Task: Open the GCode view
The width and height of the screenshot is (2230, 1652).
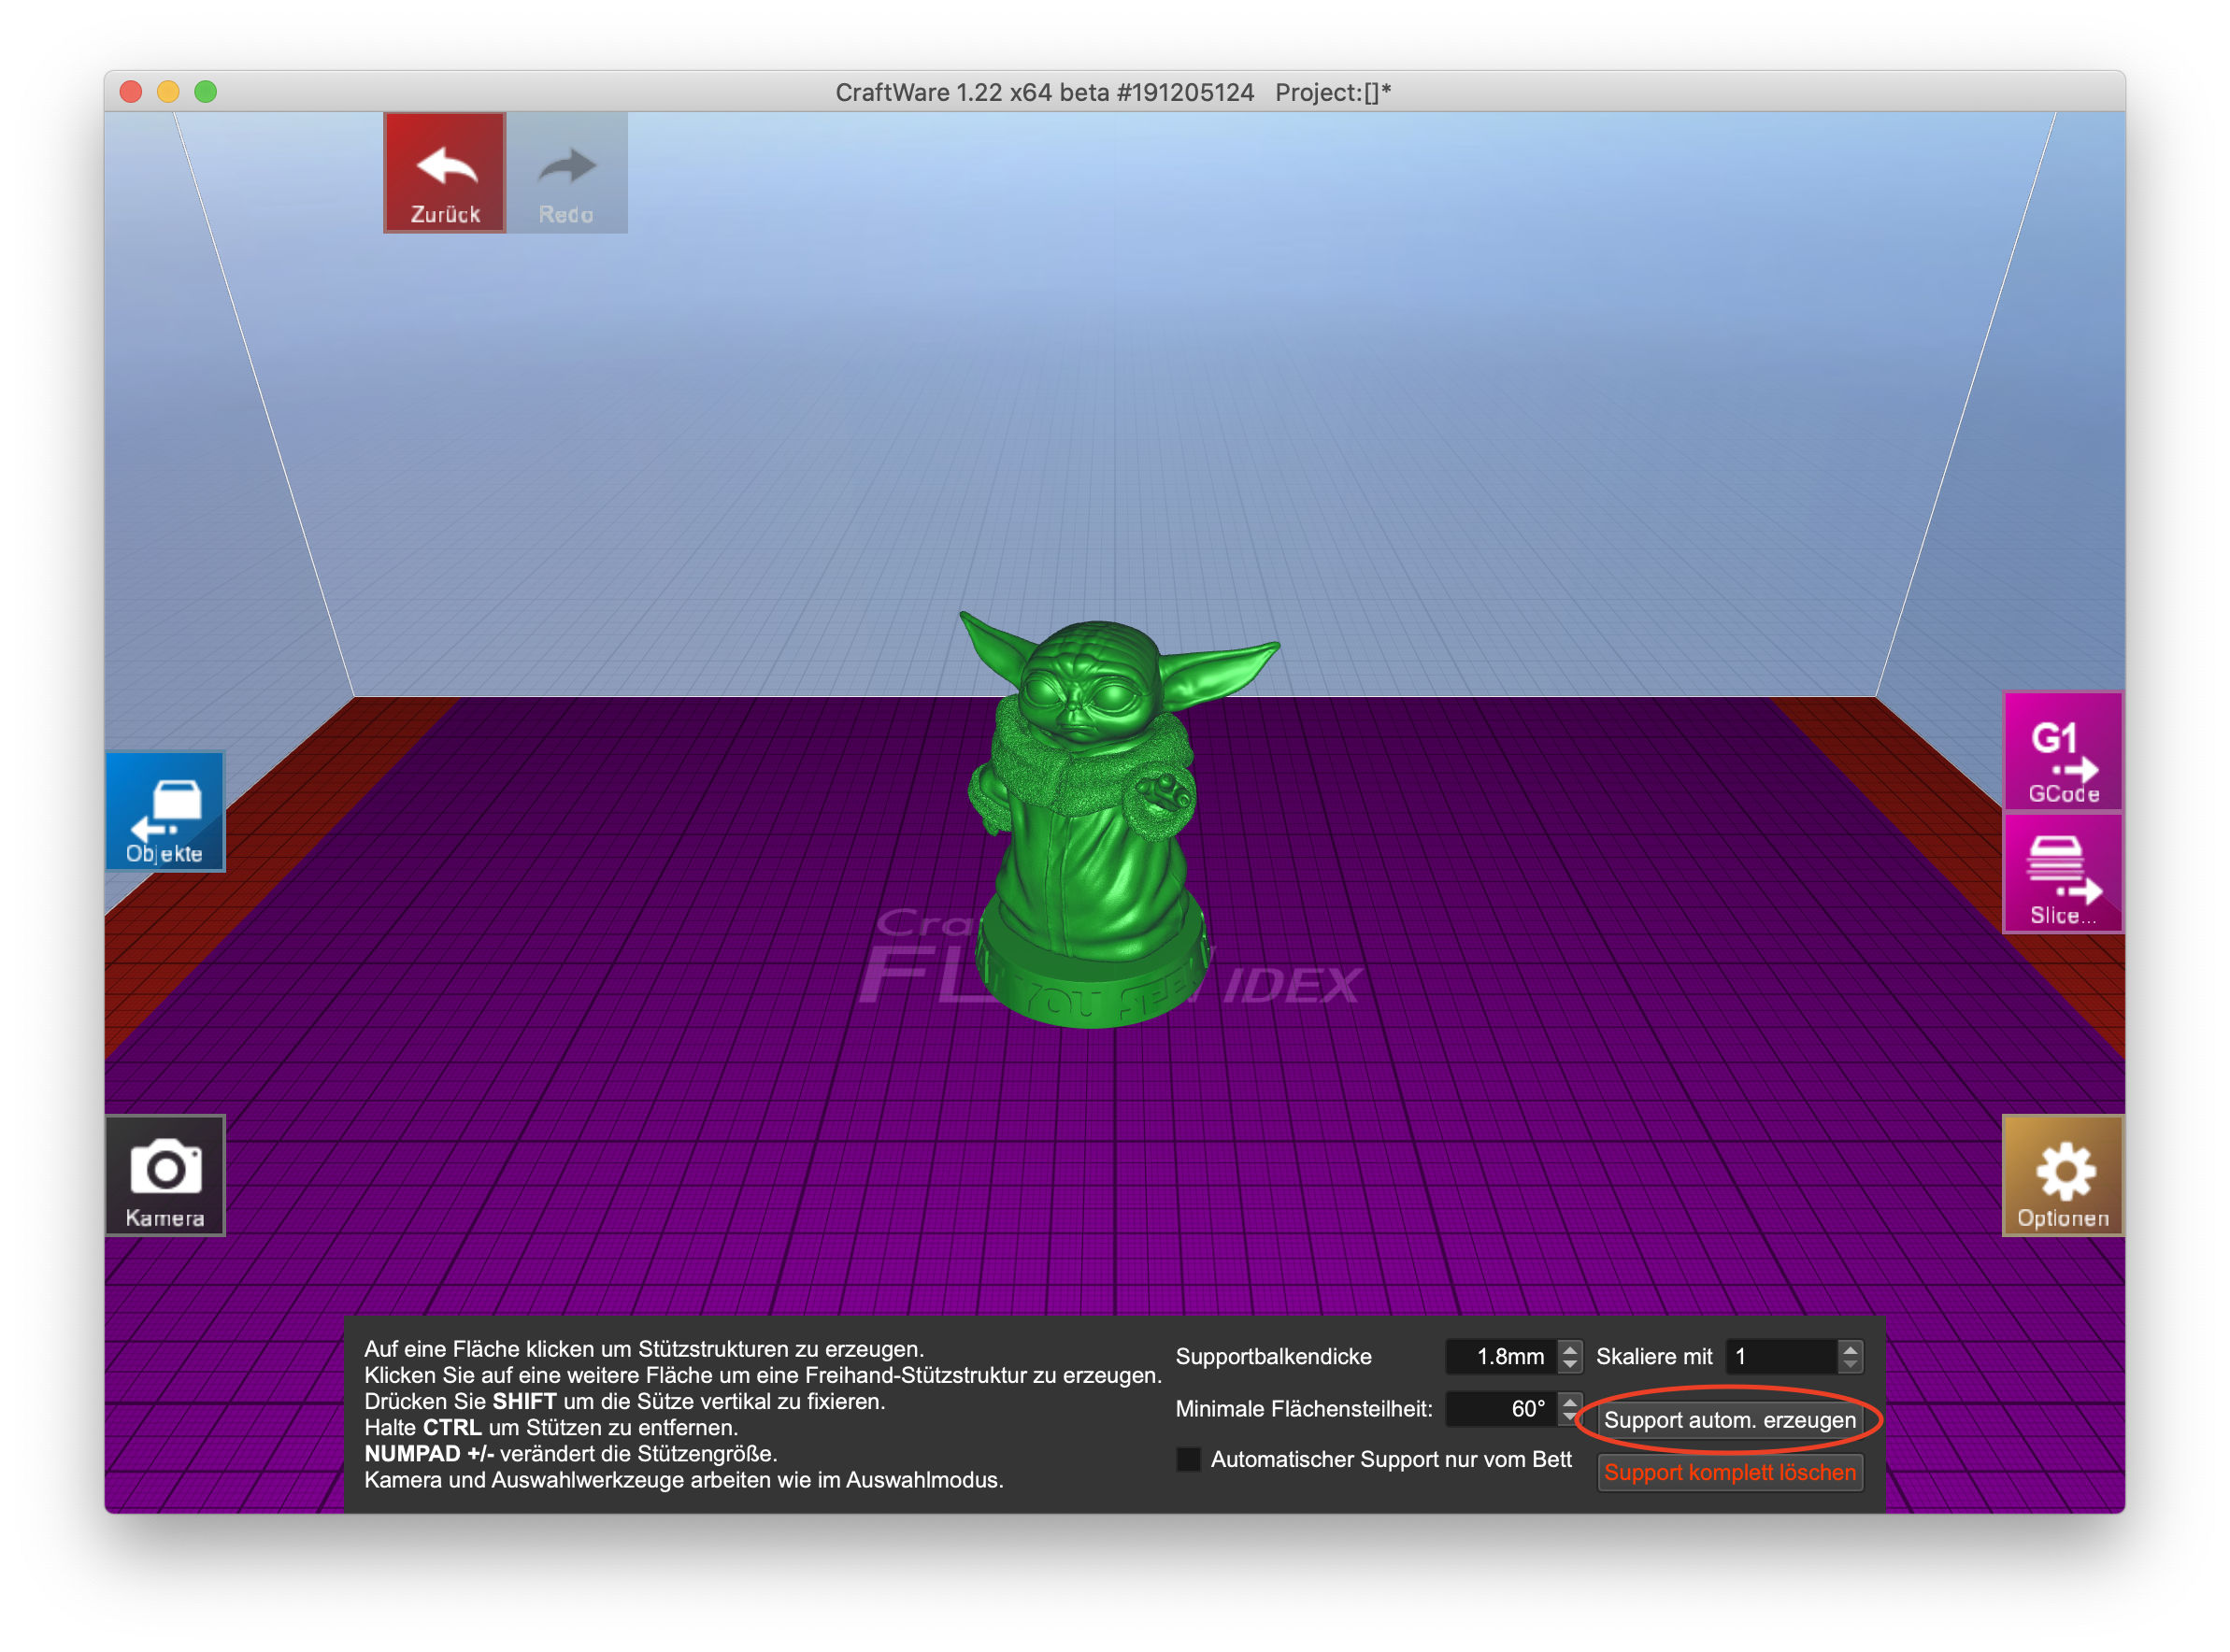Action: pos(2063,751)
